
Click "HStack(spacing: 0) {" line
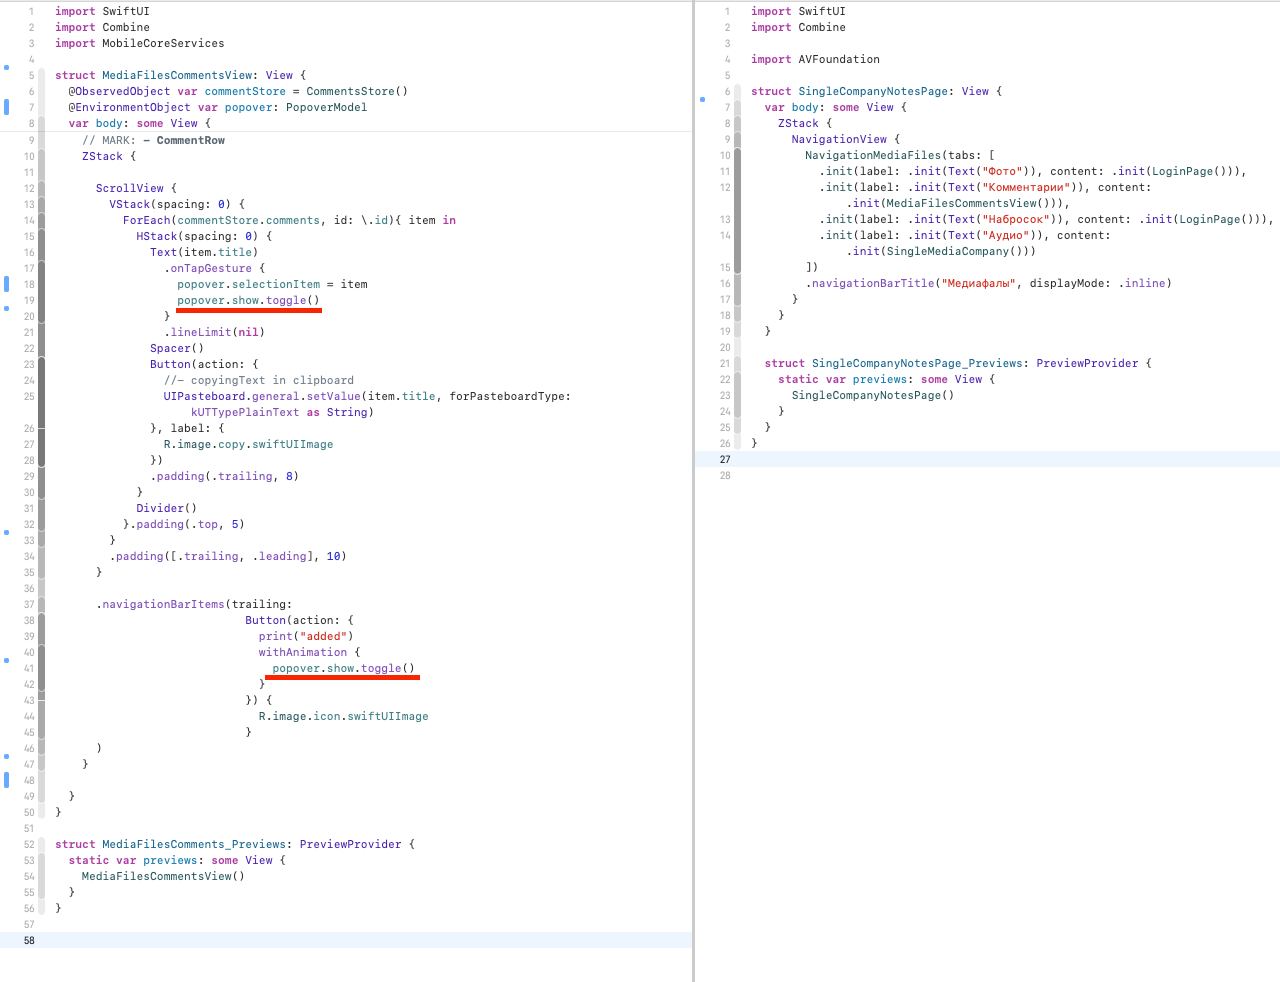204,236
